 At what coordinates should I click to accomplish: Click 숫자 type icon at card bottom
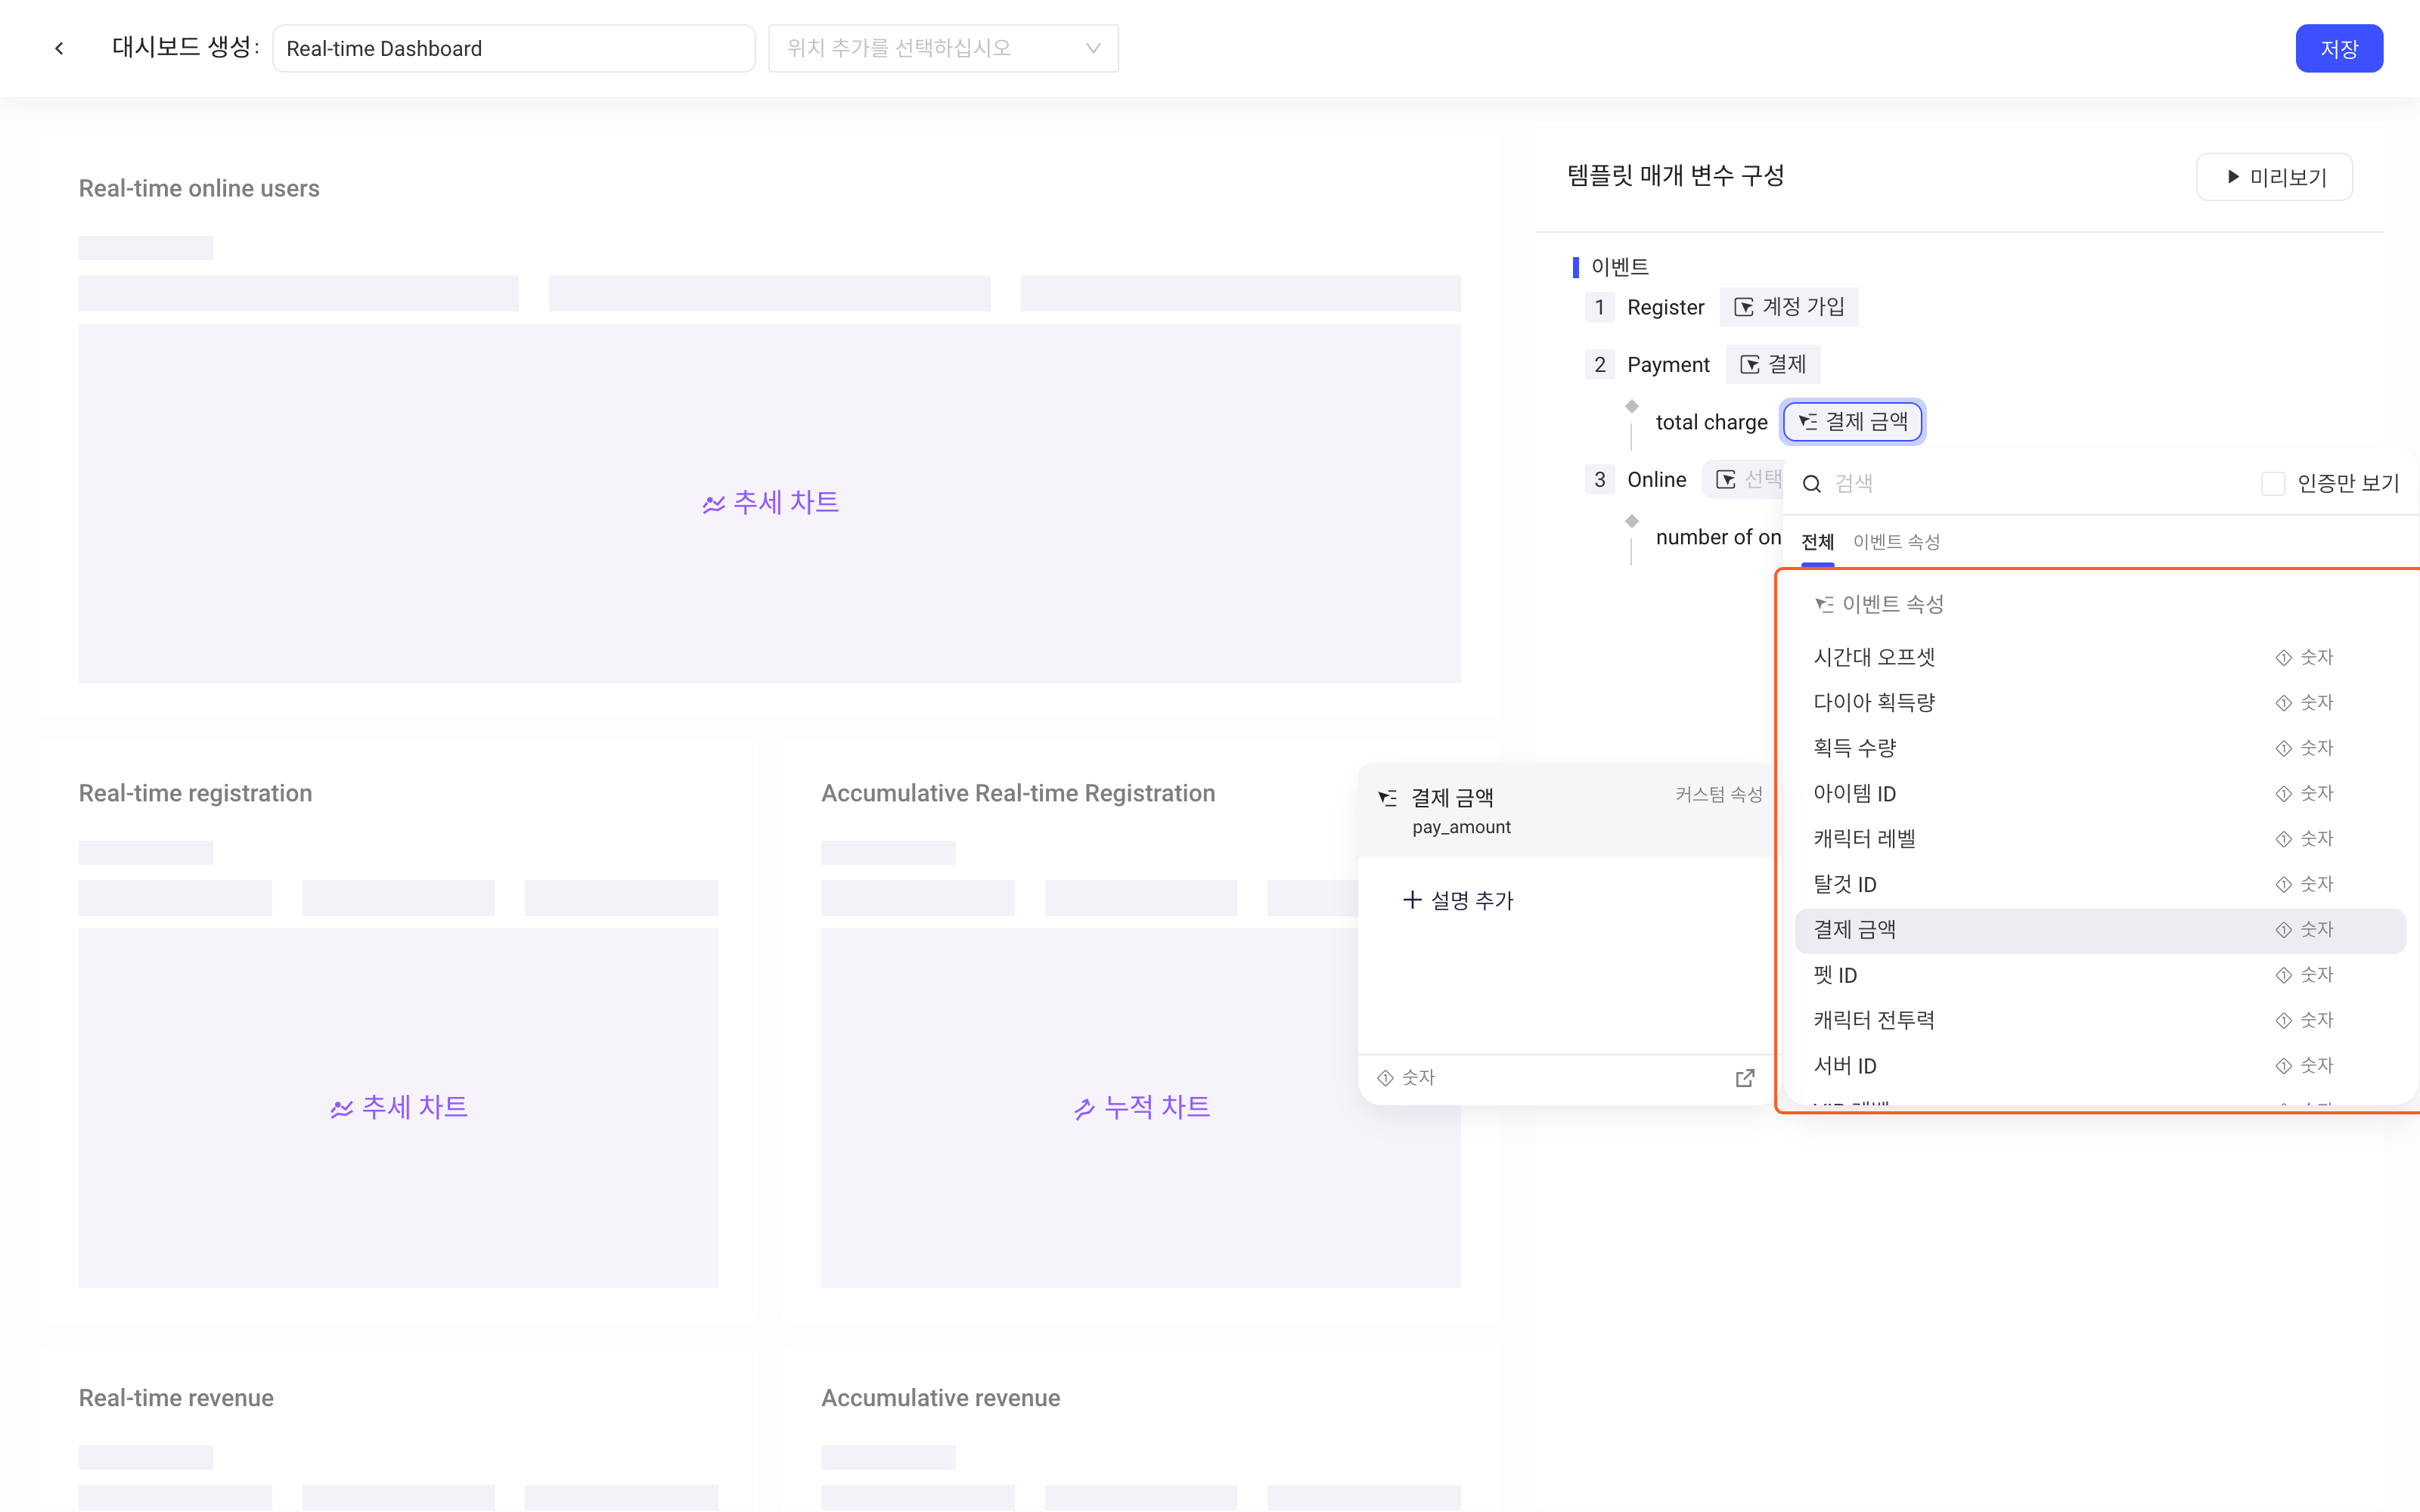click(1386, 1078)
